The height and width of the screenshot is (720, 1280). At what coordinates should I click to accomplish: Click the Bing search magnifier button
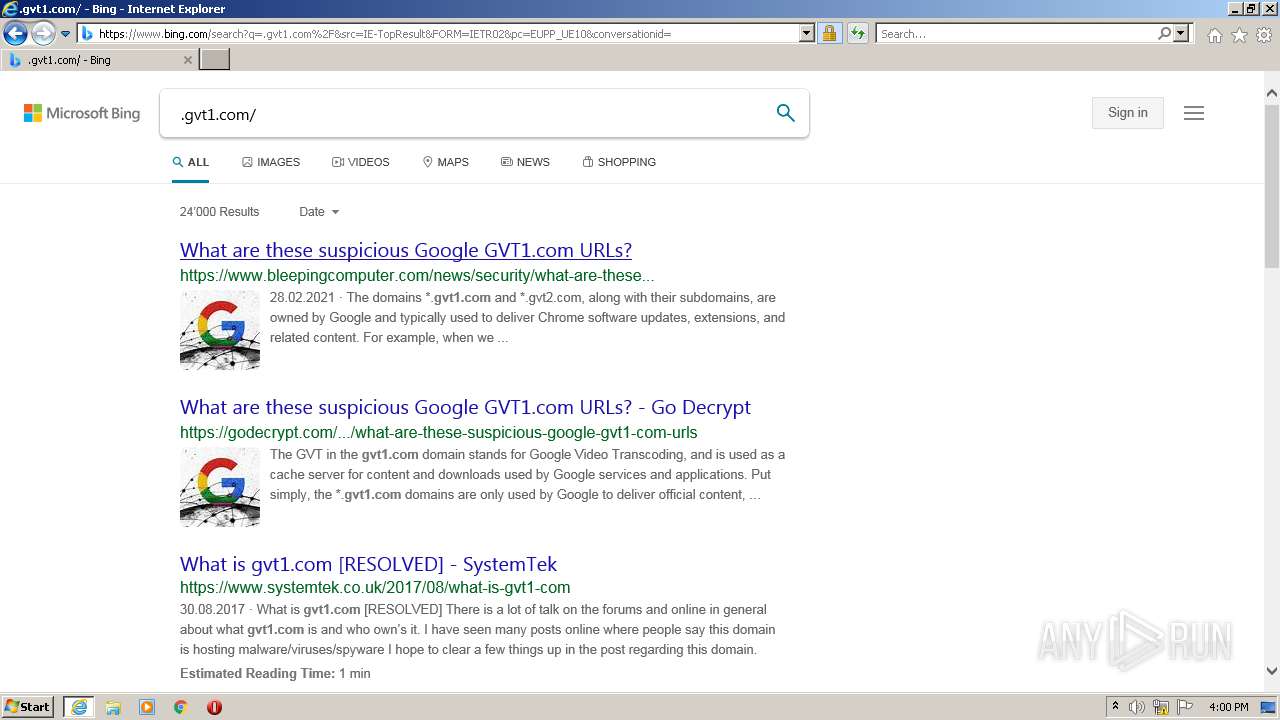pos(786,113)
